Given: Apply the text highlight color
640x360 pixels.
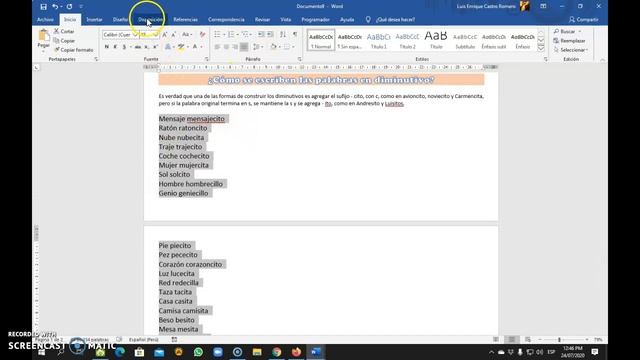Looking at the screenshot, I should coord(181,47).
